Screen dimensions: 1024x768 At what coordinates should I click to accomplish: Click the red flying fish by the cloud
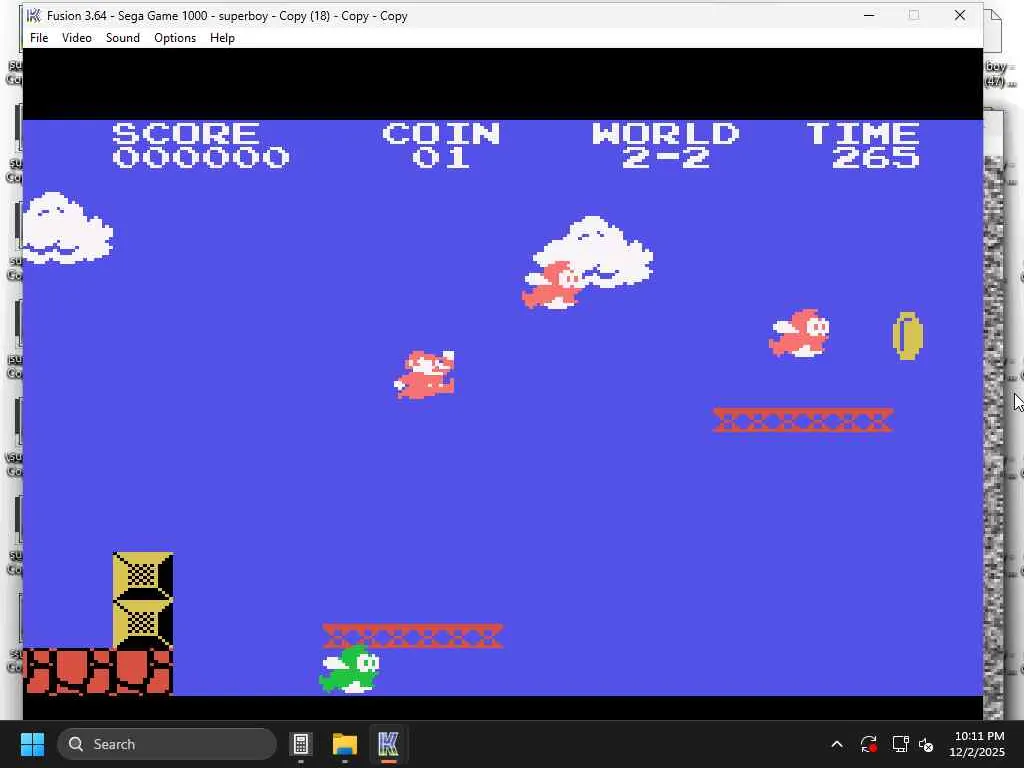coord(552,285)
